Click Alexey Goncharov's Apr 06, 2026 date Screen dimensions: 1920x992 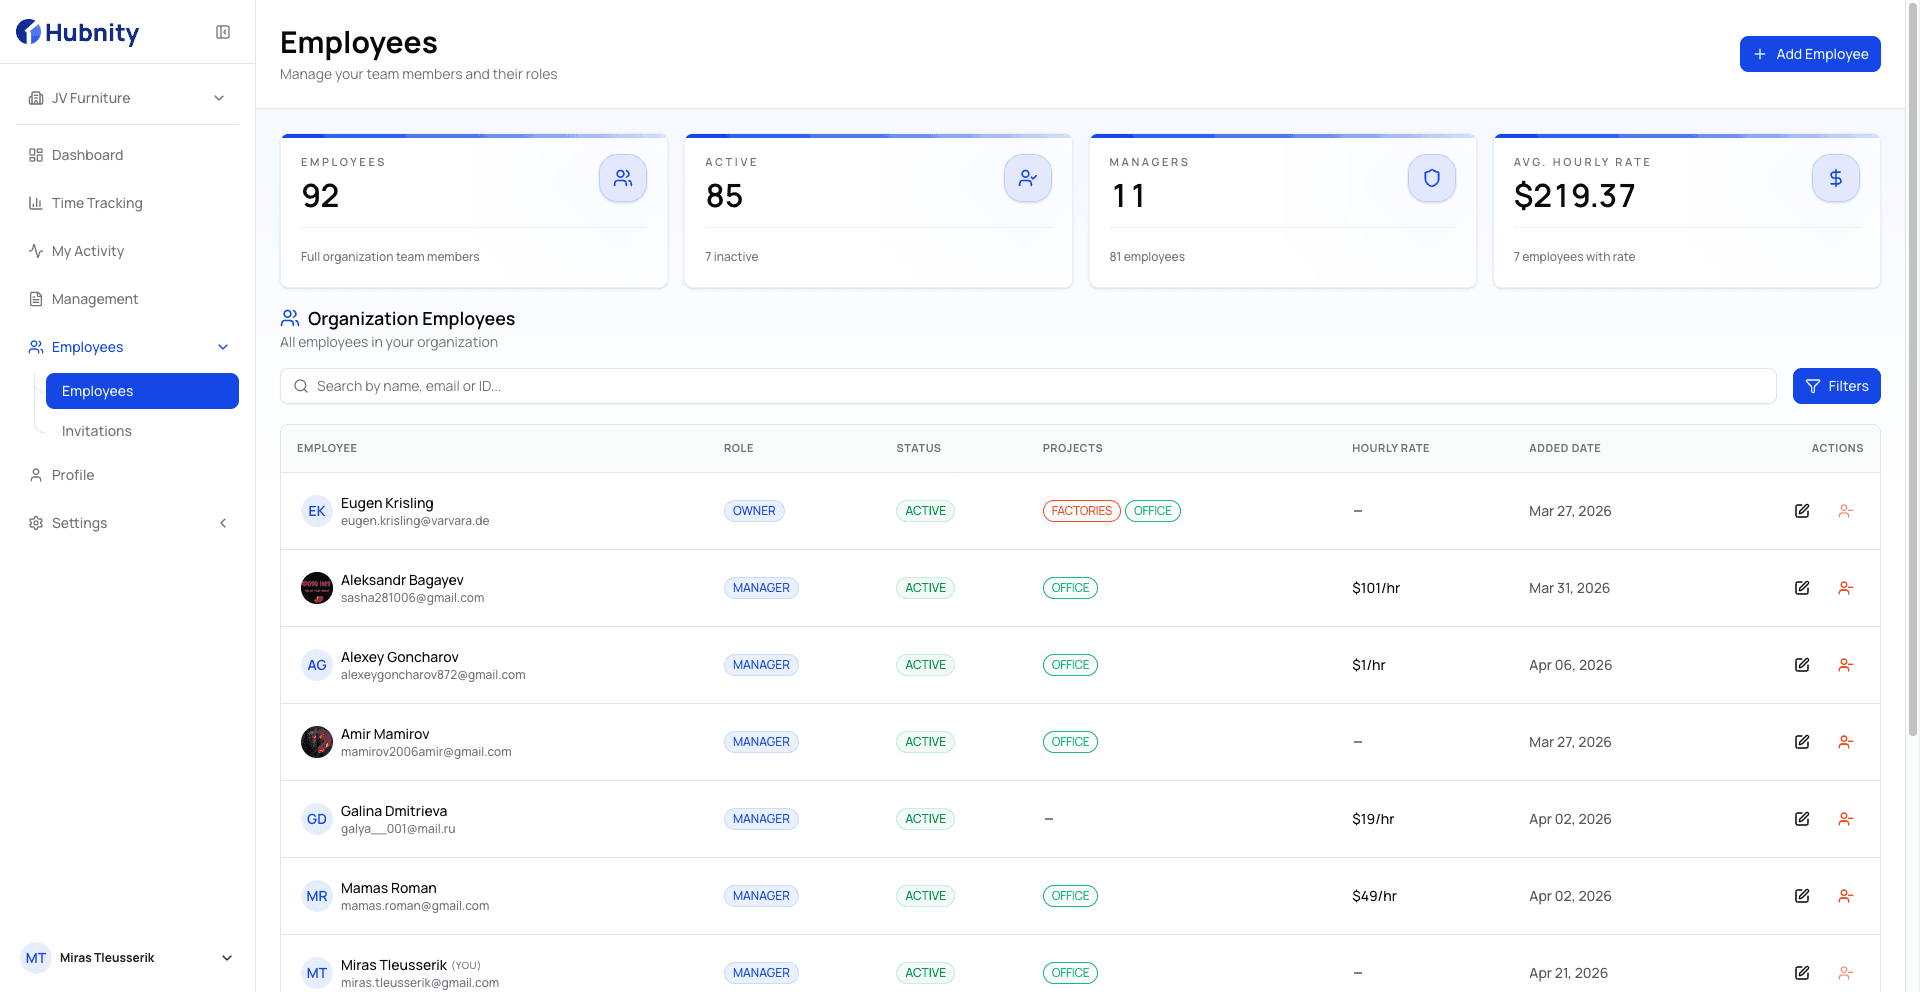coord(1570,665)
